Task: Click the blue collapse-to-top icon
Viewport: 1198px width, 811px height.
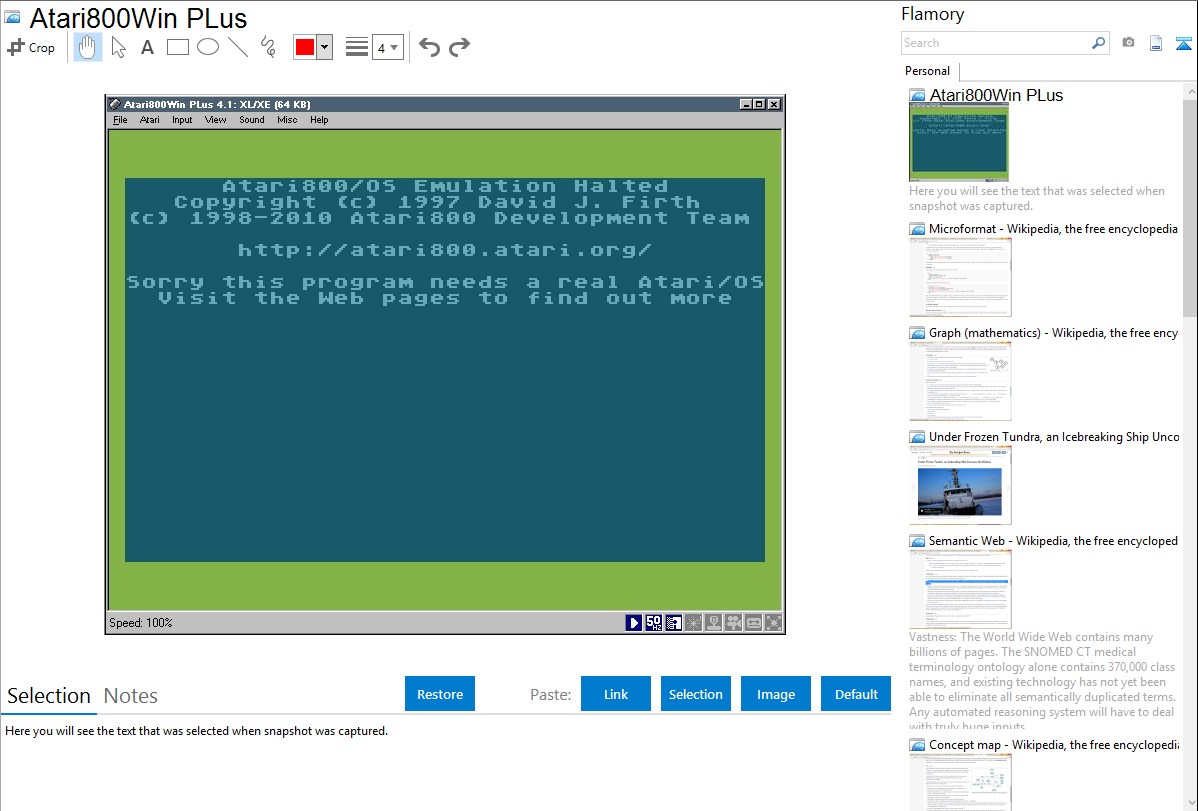Action: pyautogui.click(x=1183, y=43)
